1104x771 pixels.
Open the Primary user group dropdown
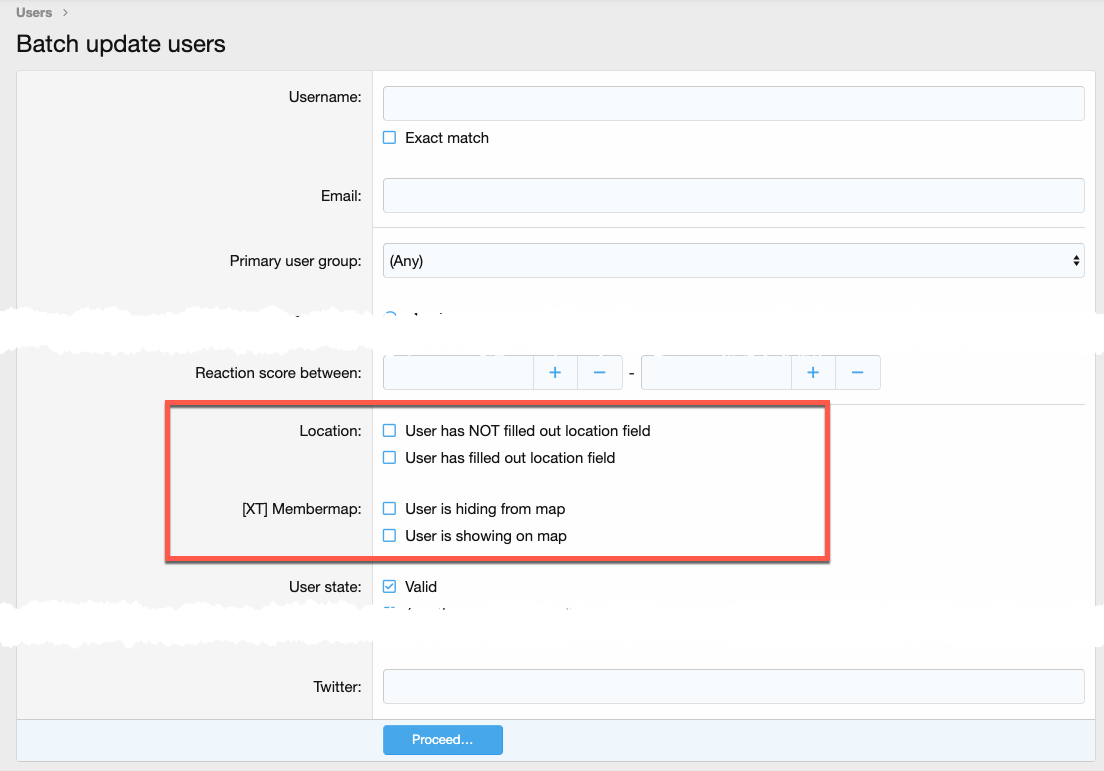click(733, 261)
